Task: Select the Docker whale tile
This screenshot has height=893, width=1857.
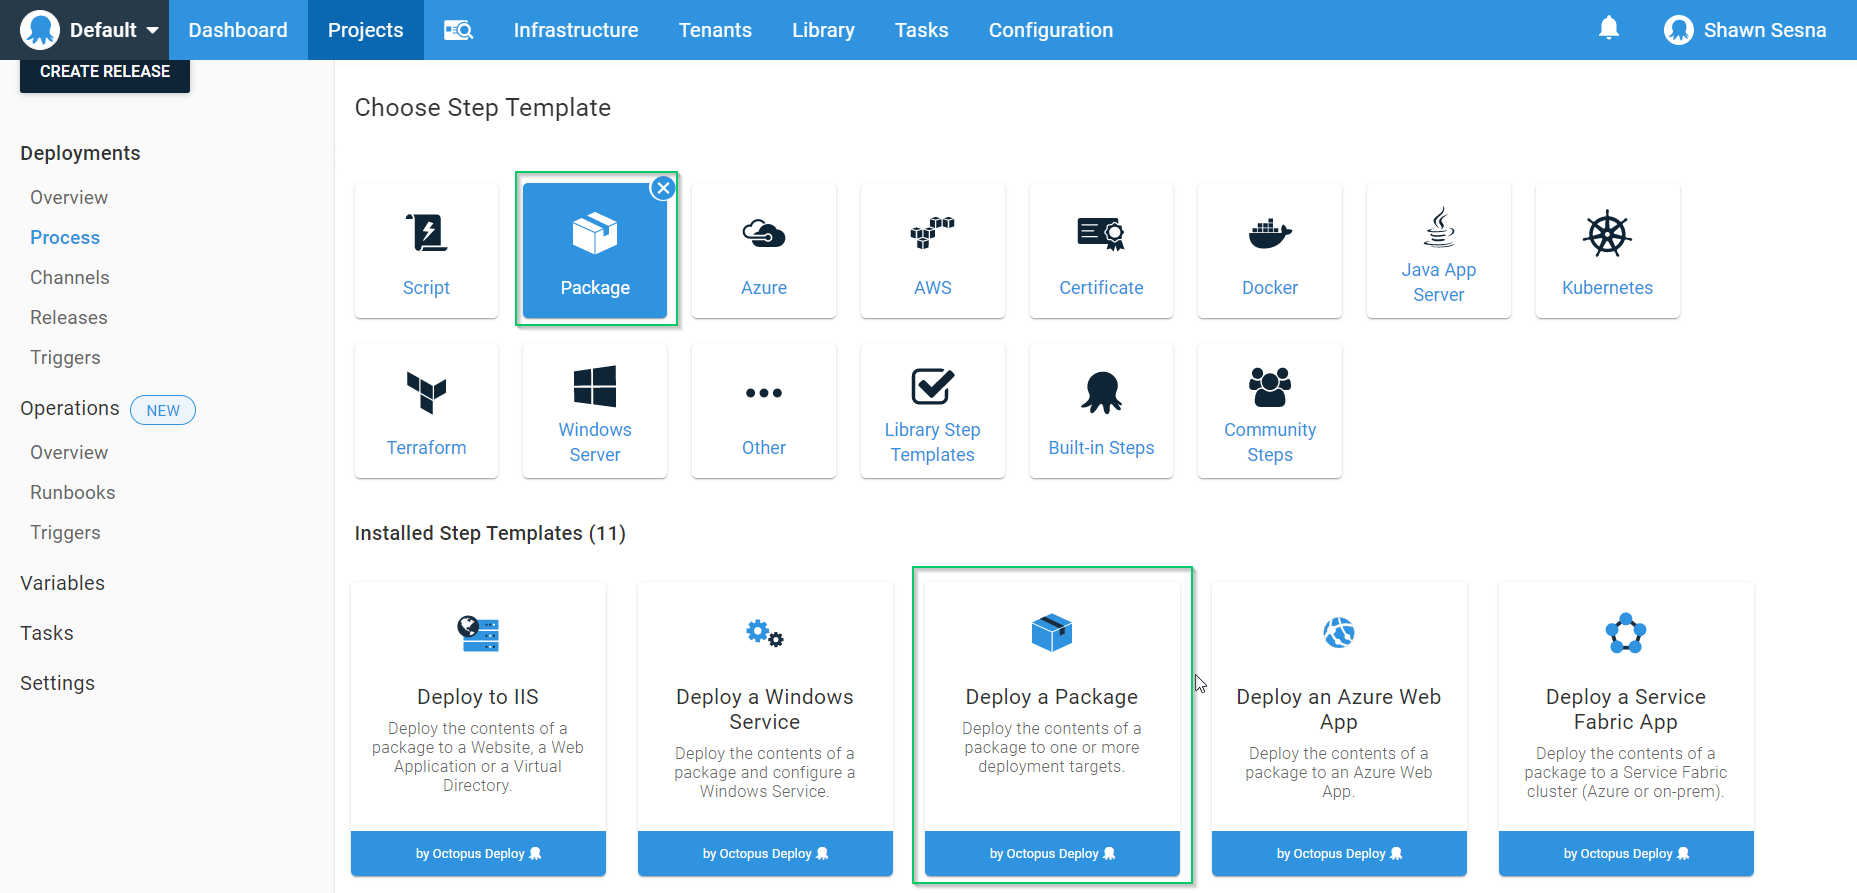Action: [1269, 251]
